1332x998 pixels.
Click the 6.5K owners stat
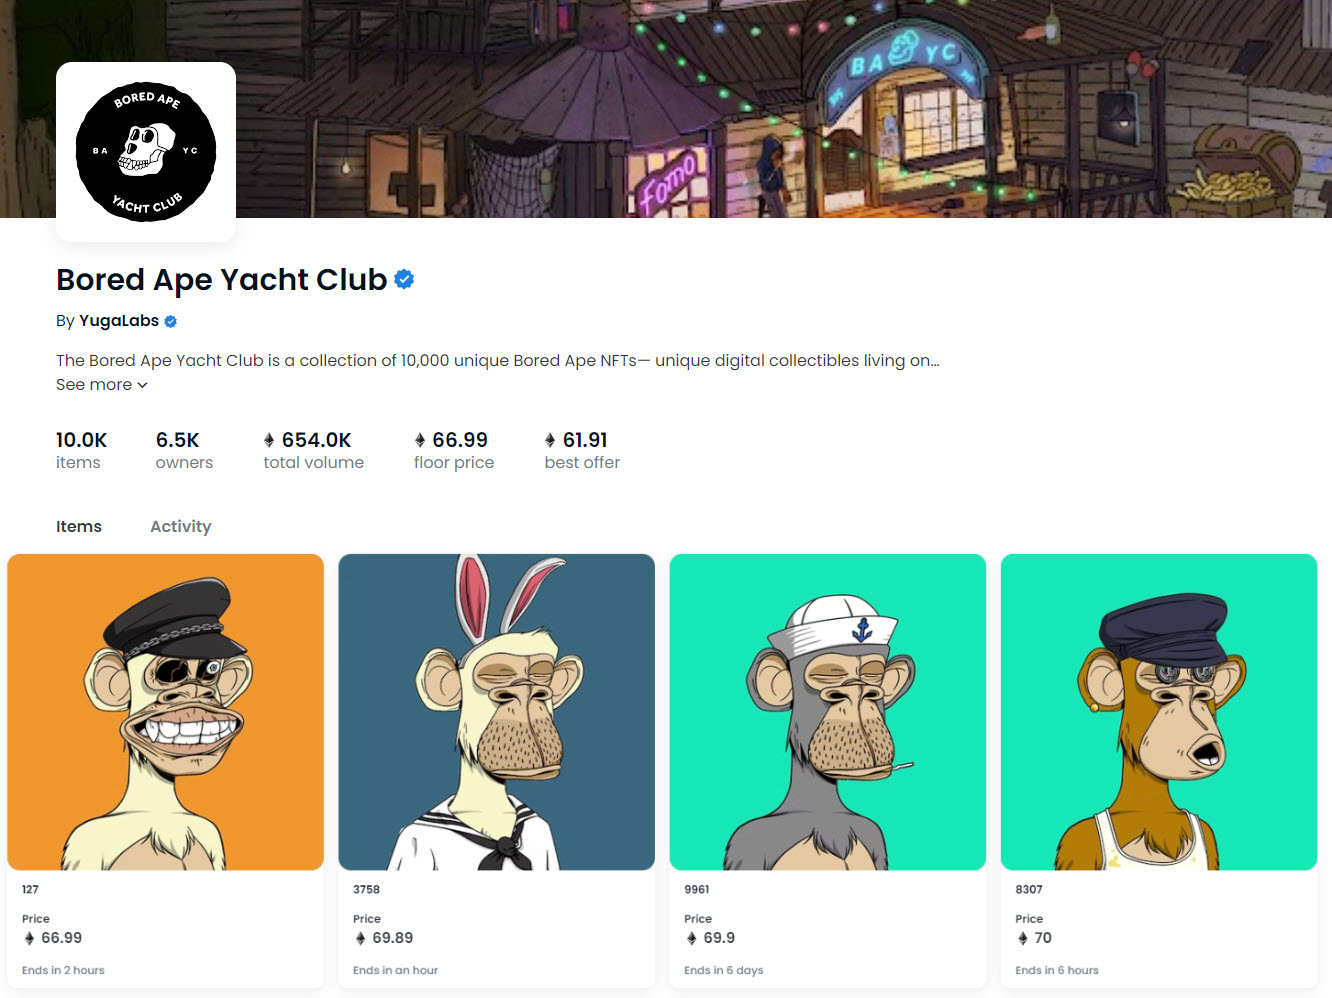pos(184,450)
